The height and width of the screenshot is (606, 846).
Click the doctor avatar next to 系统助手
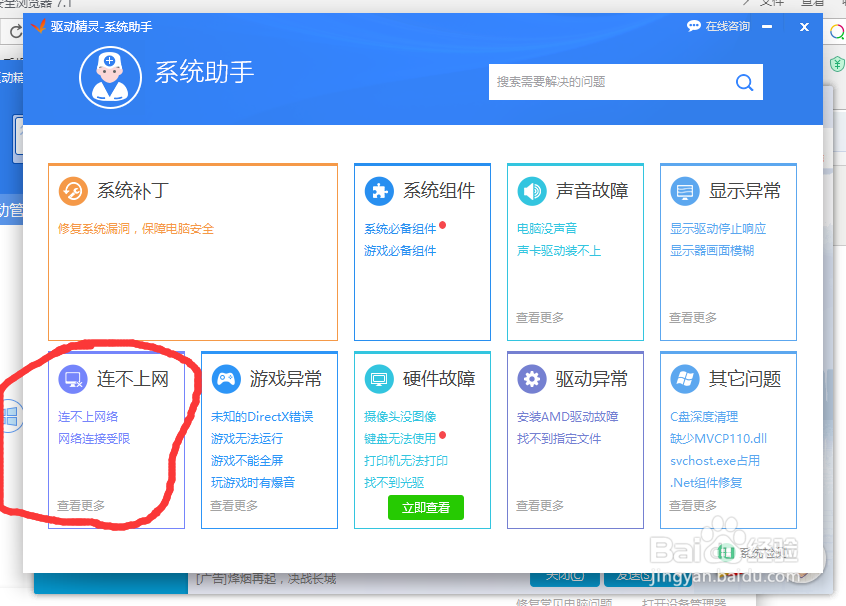tap(110, 78)
